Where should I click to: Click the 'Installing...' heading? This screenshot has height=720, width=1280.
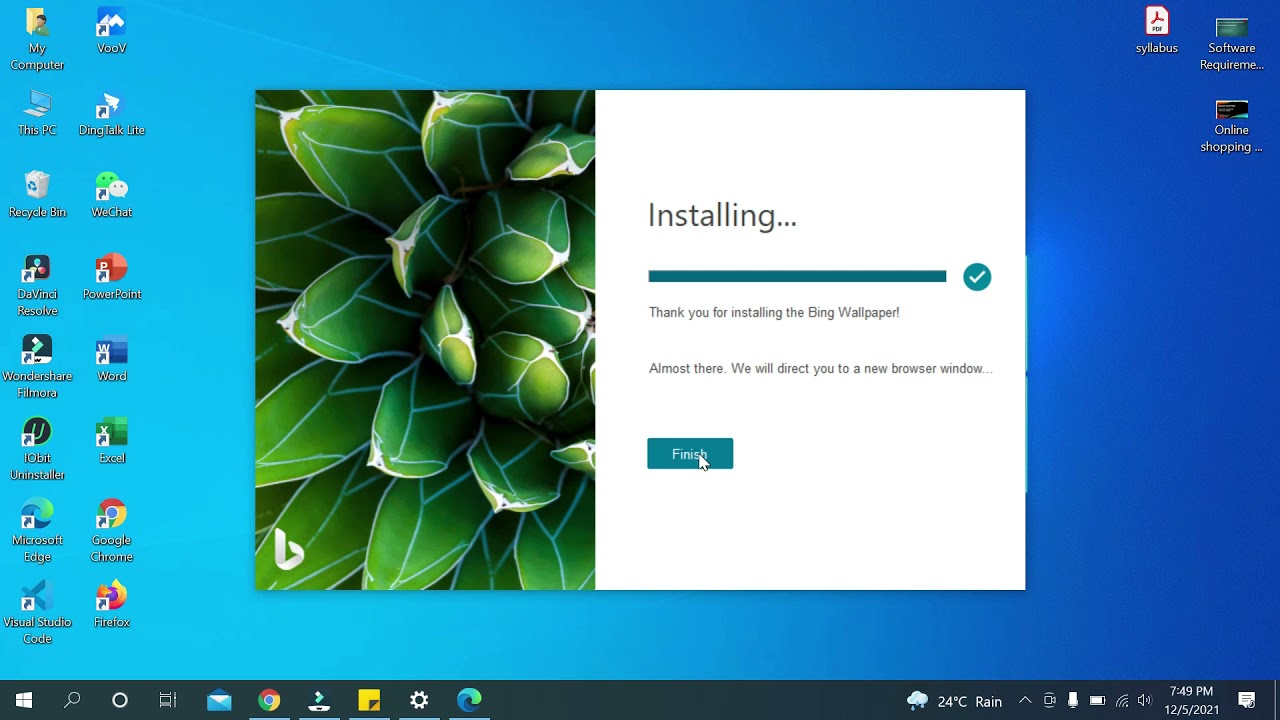(722, 215)
